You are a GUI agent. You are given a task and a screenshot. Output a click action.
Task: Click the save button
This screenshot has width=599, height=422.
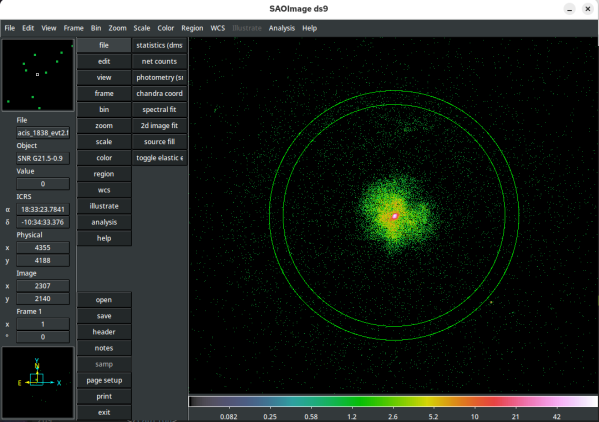click(104, 316)
